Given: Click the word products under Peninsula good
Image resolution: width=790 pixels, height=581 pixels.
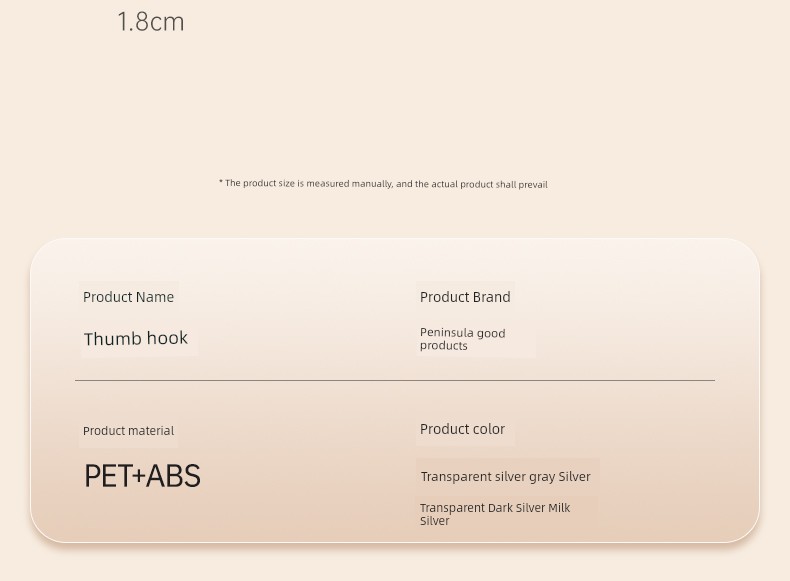Looking at the screenshot, I should click(x=443, y=346).
